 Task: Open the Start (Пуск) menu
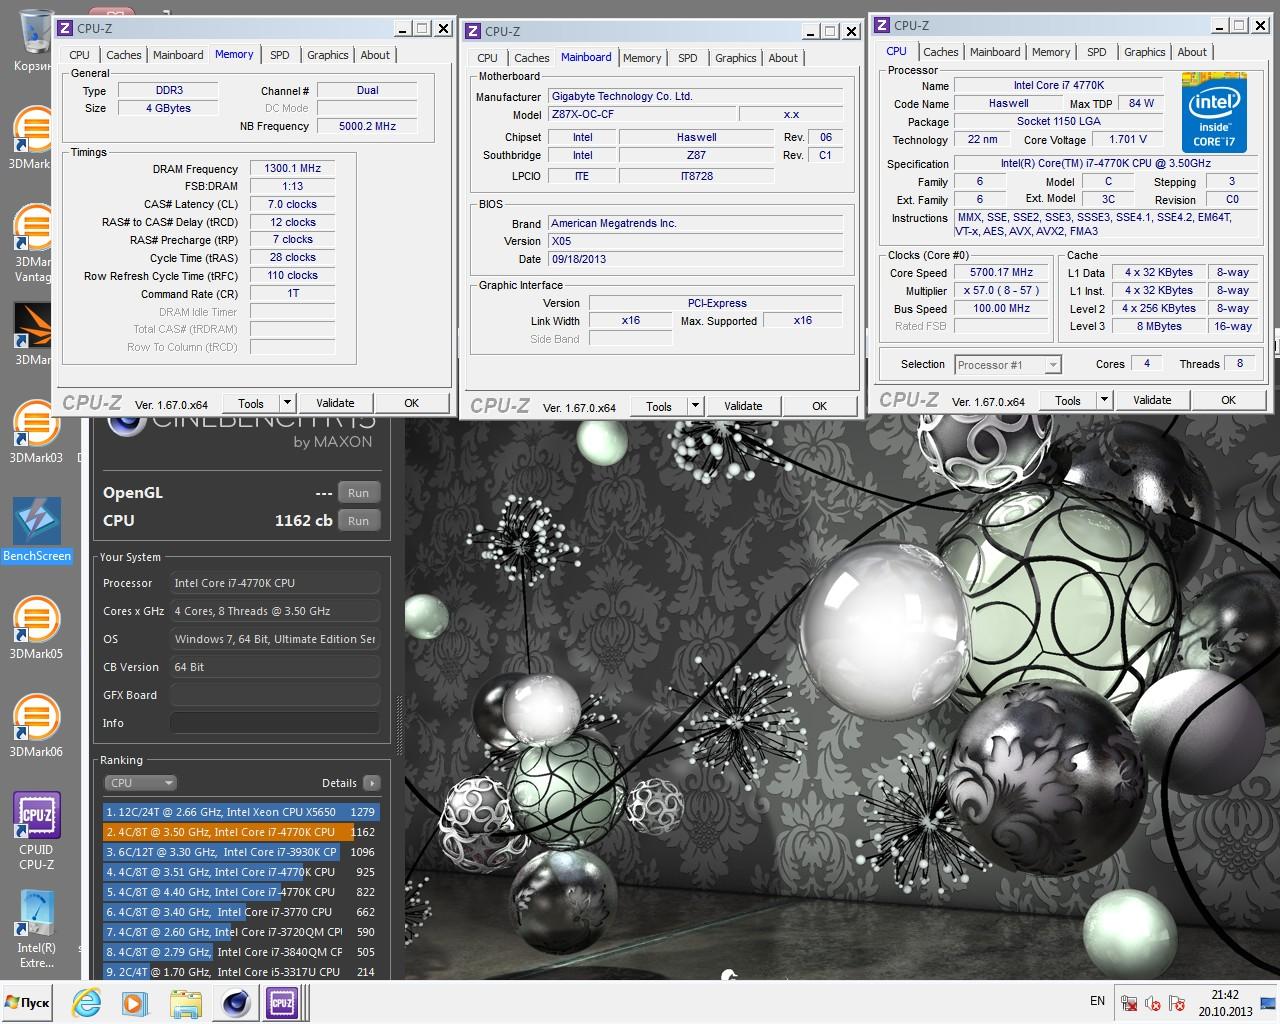28,1002
